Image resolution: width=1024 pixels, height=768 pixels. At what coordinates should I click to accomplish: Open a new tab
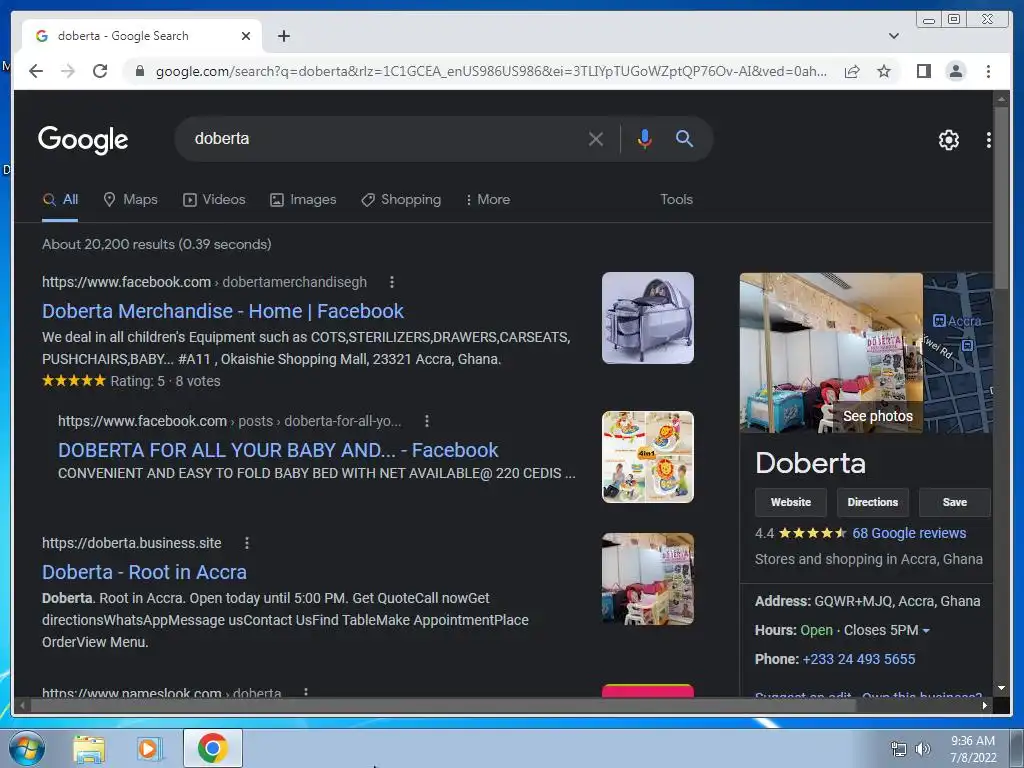283,36
